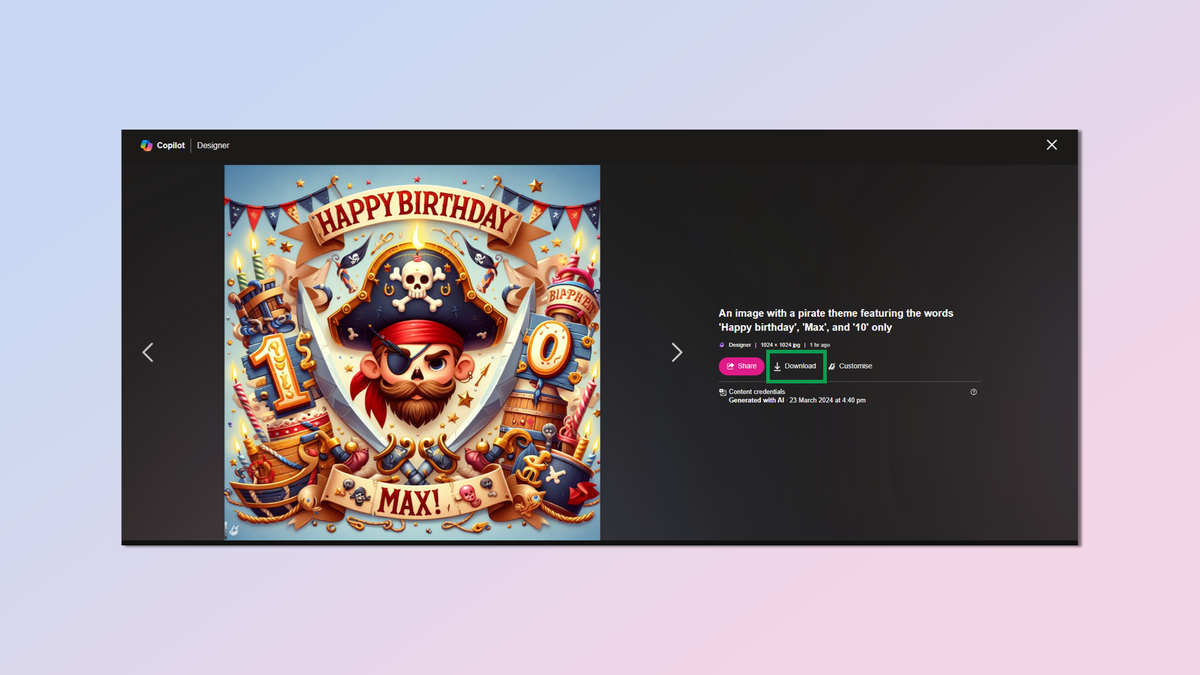Click the Designer link in the image metadata
Viewport: 1200px width, 675px height.
point(739,344)
